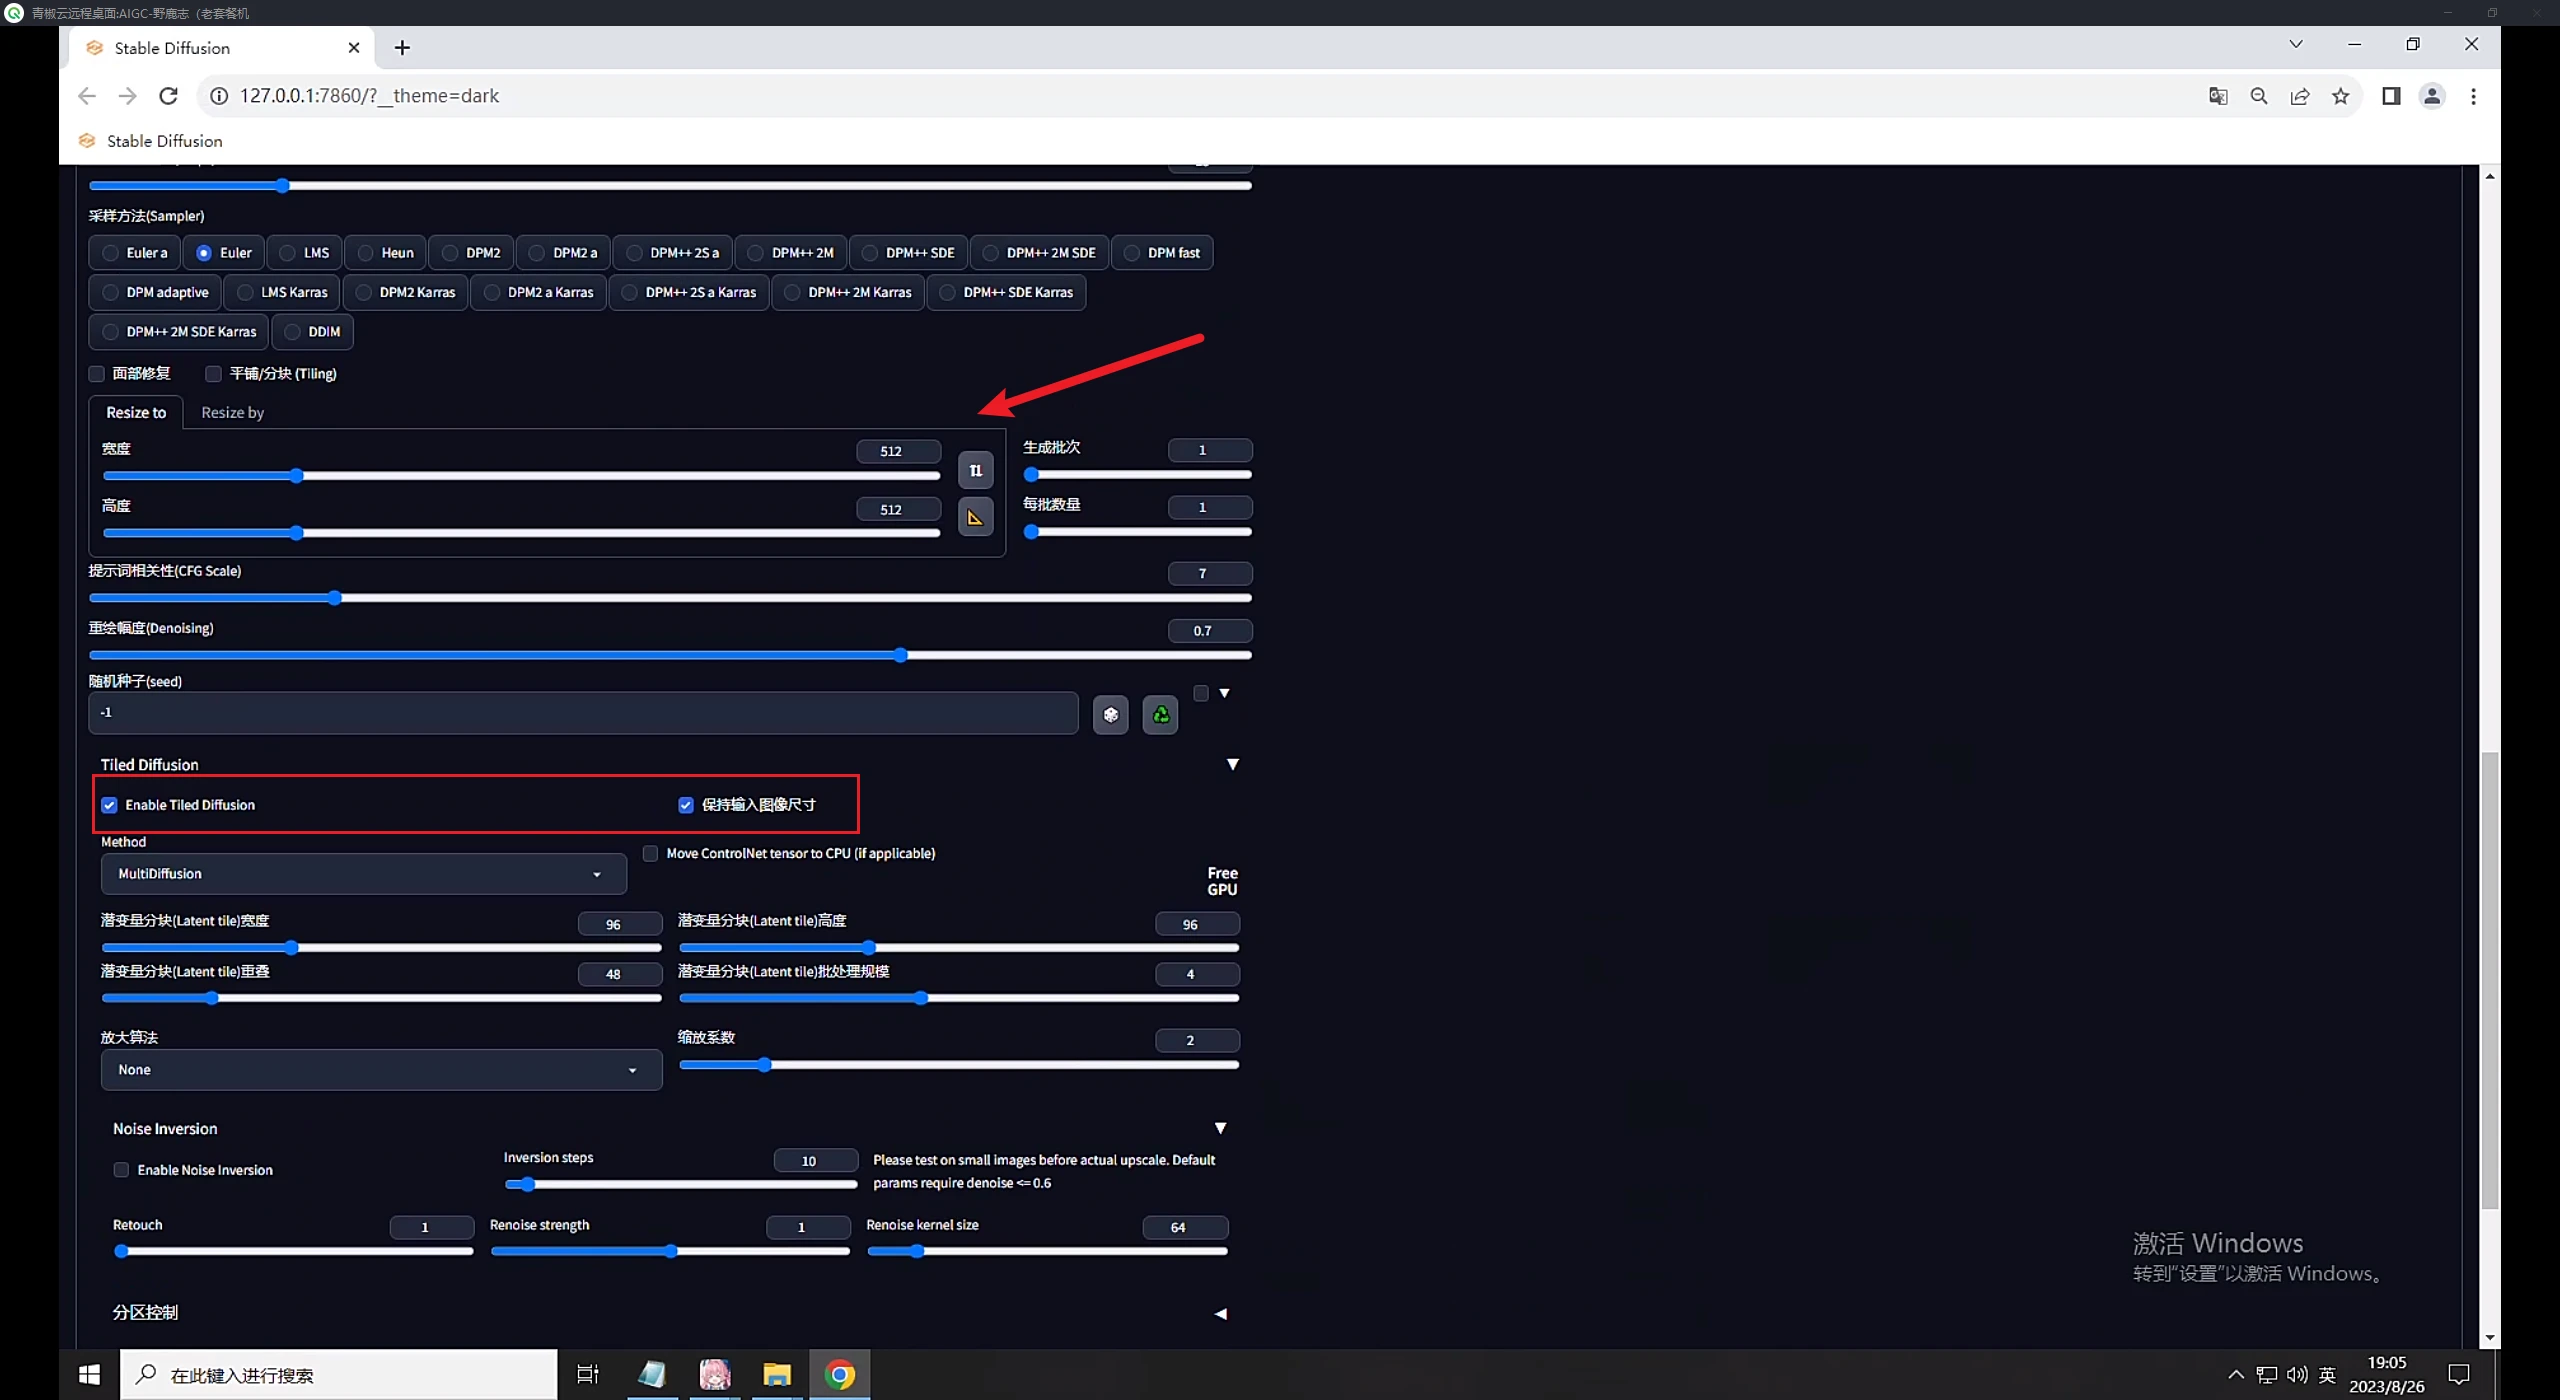The image size is (2560, 1400).
Task: Click the dice random seed icon
Action: tap(1110, 715)
